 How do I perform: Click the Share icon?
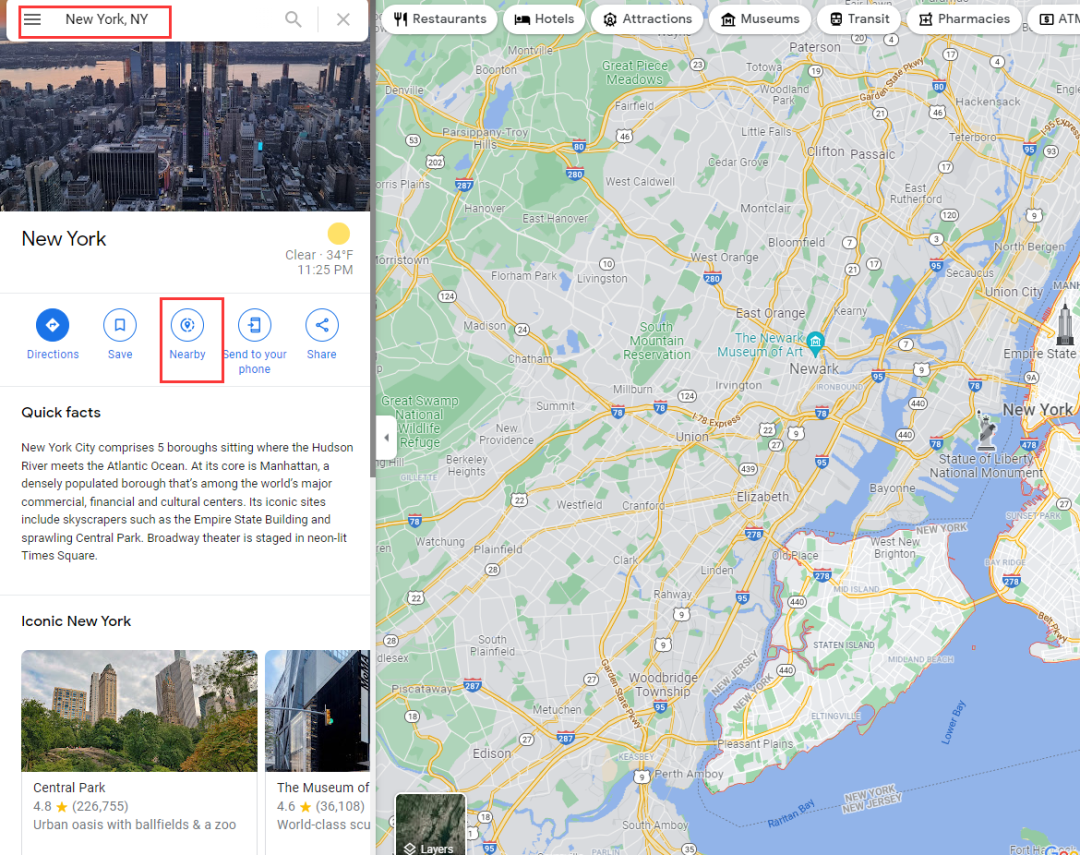322,325
